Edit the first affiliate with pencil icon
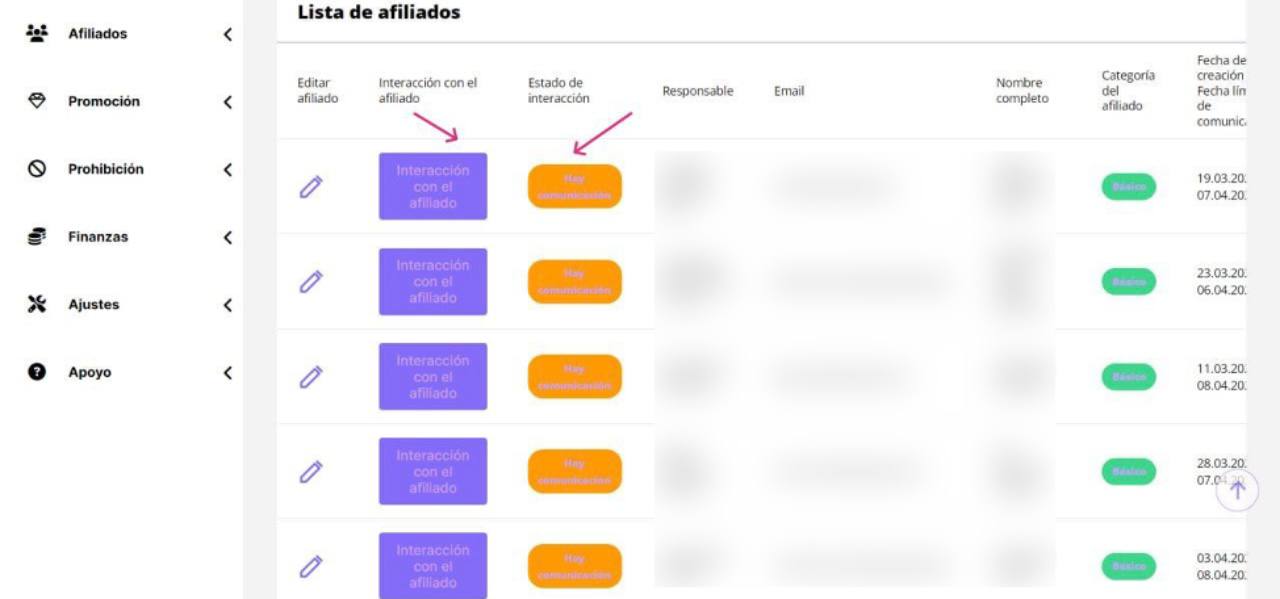1280x599 pixels. click(311, 186)
